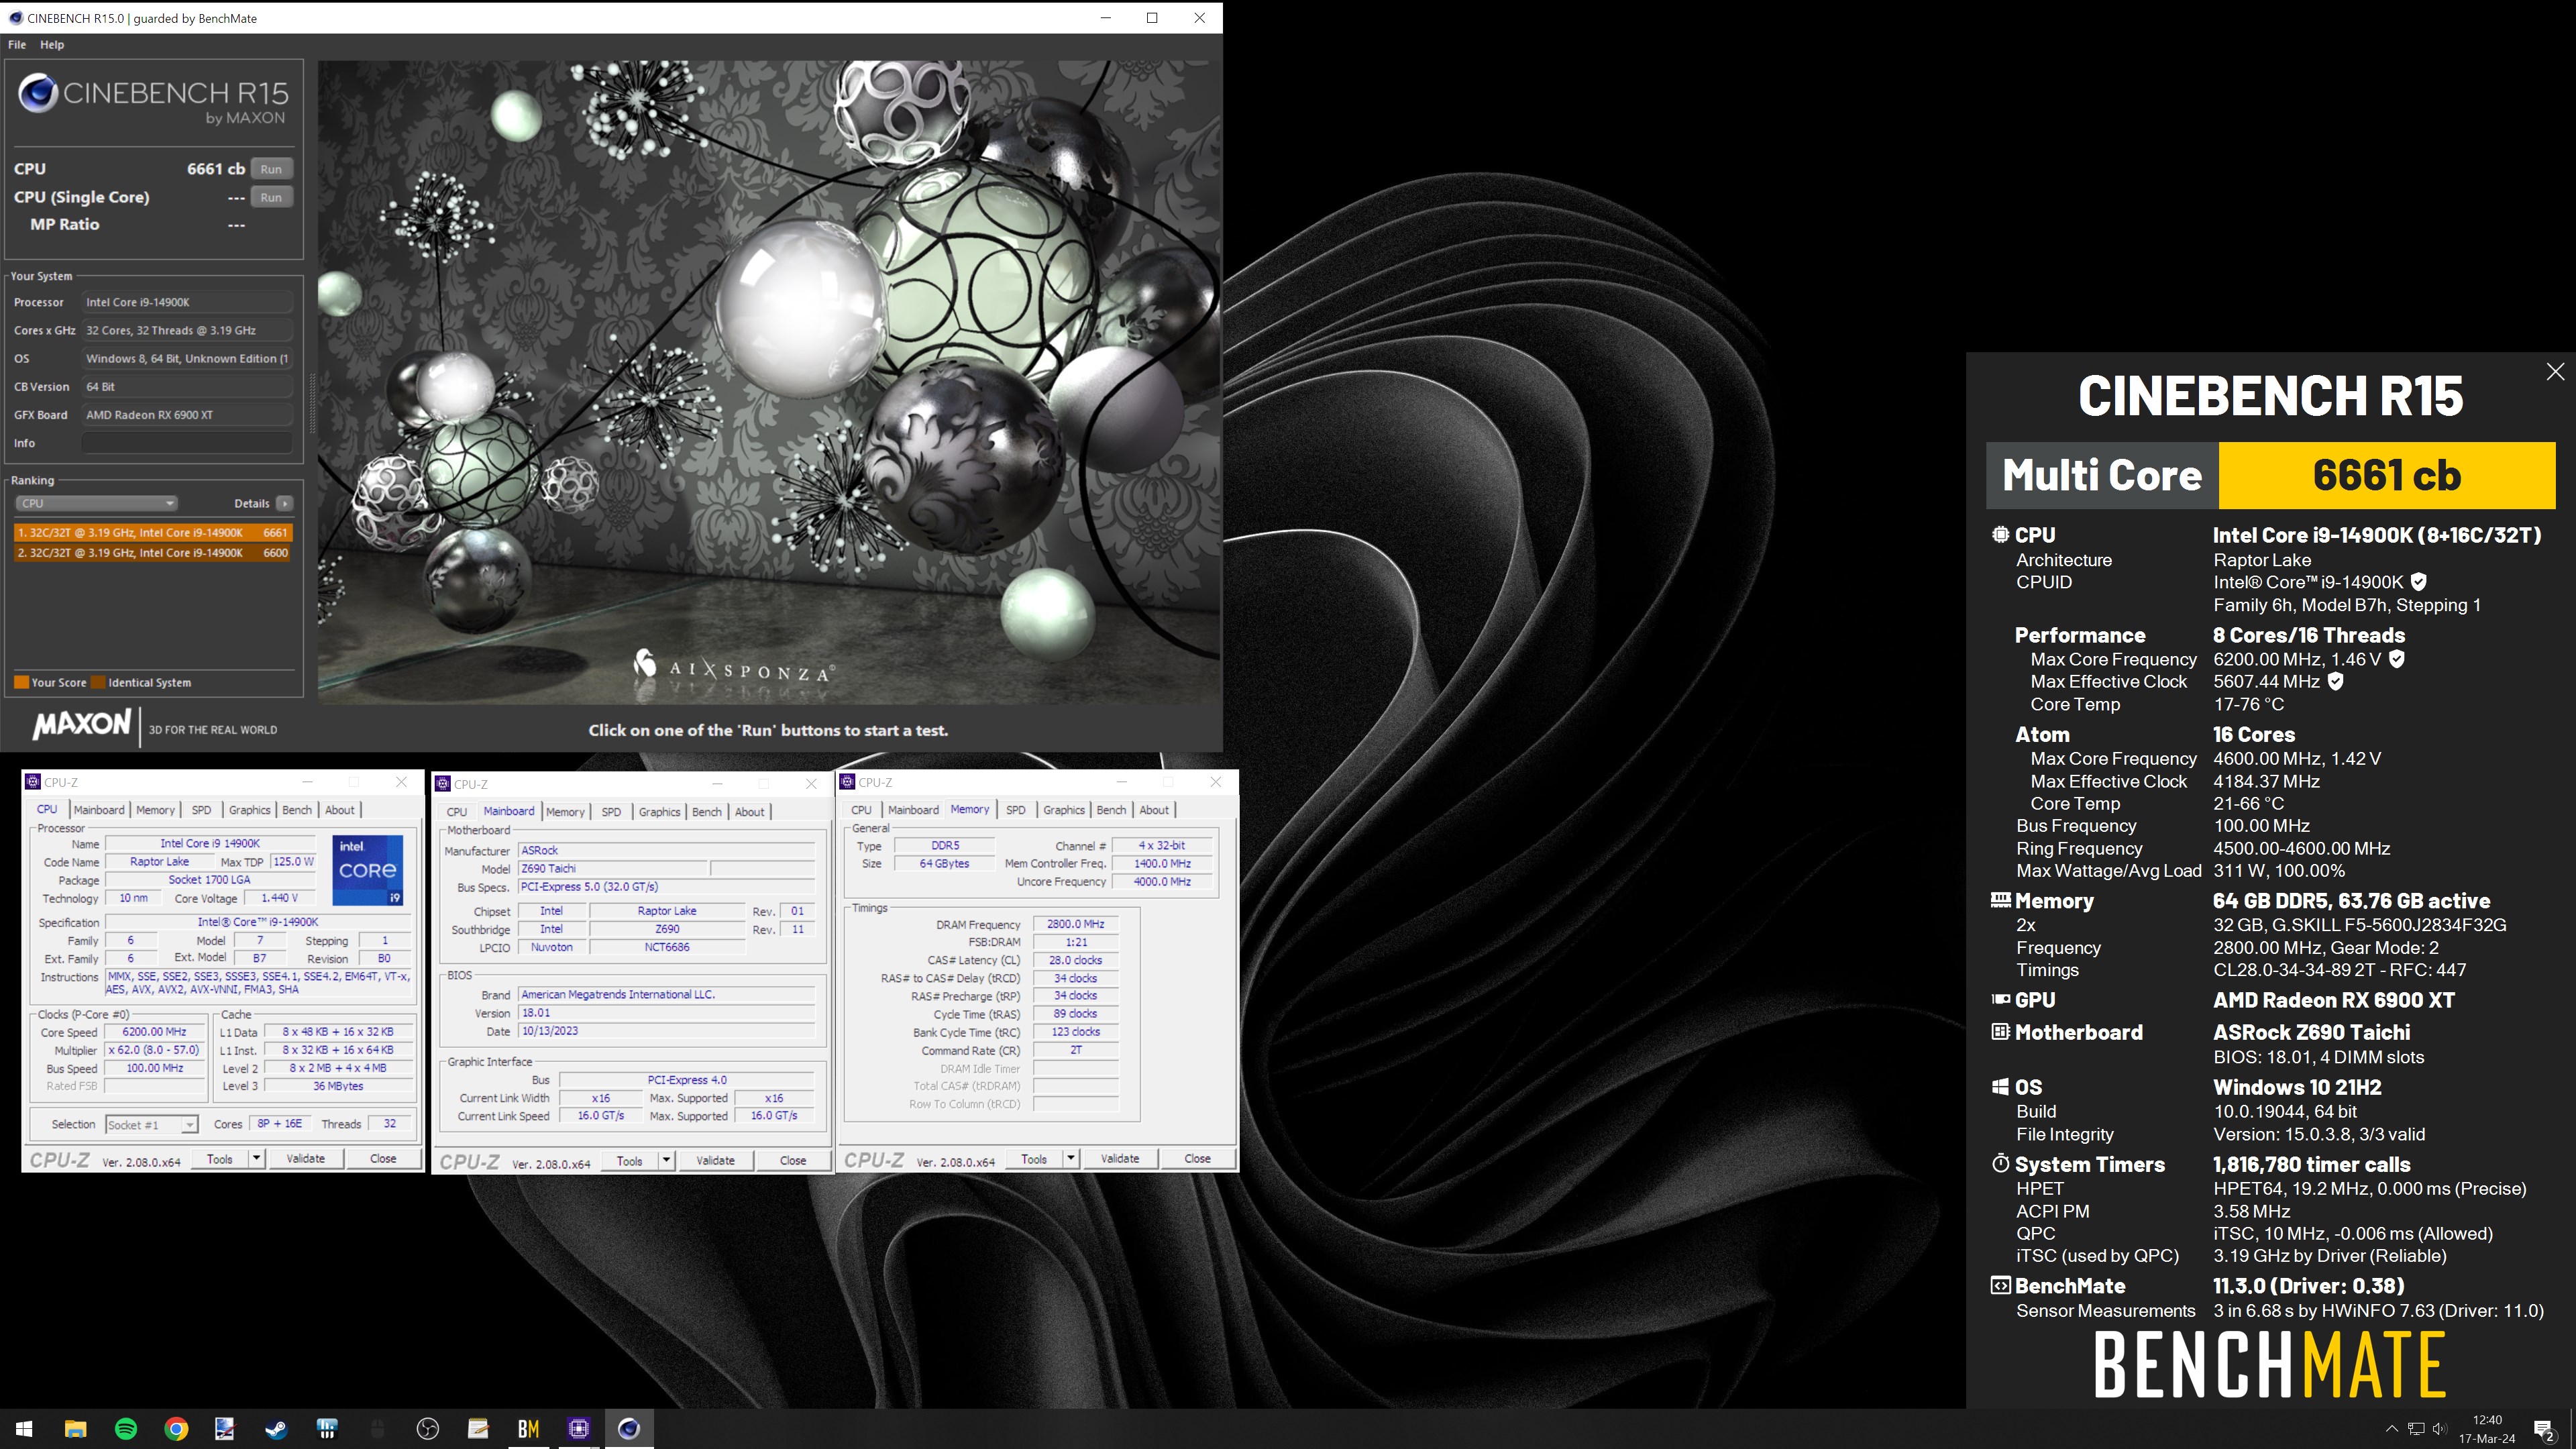Click the taskbar clock showing 12:40

2487,1429
